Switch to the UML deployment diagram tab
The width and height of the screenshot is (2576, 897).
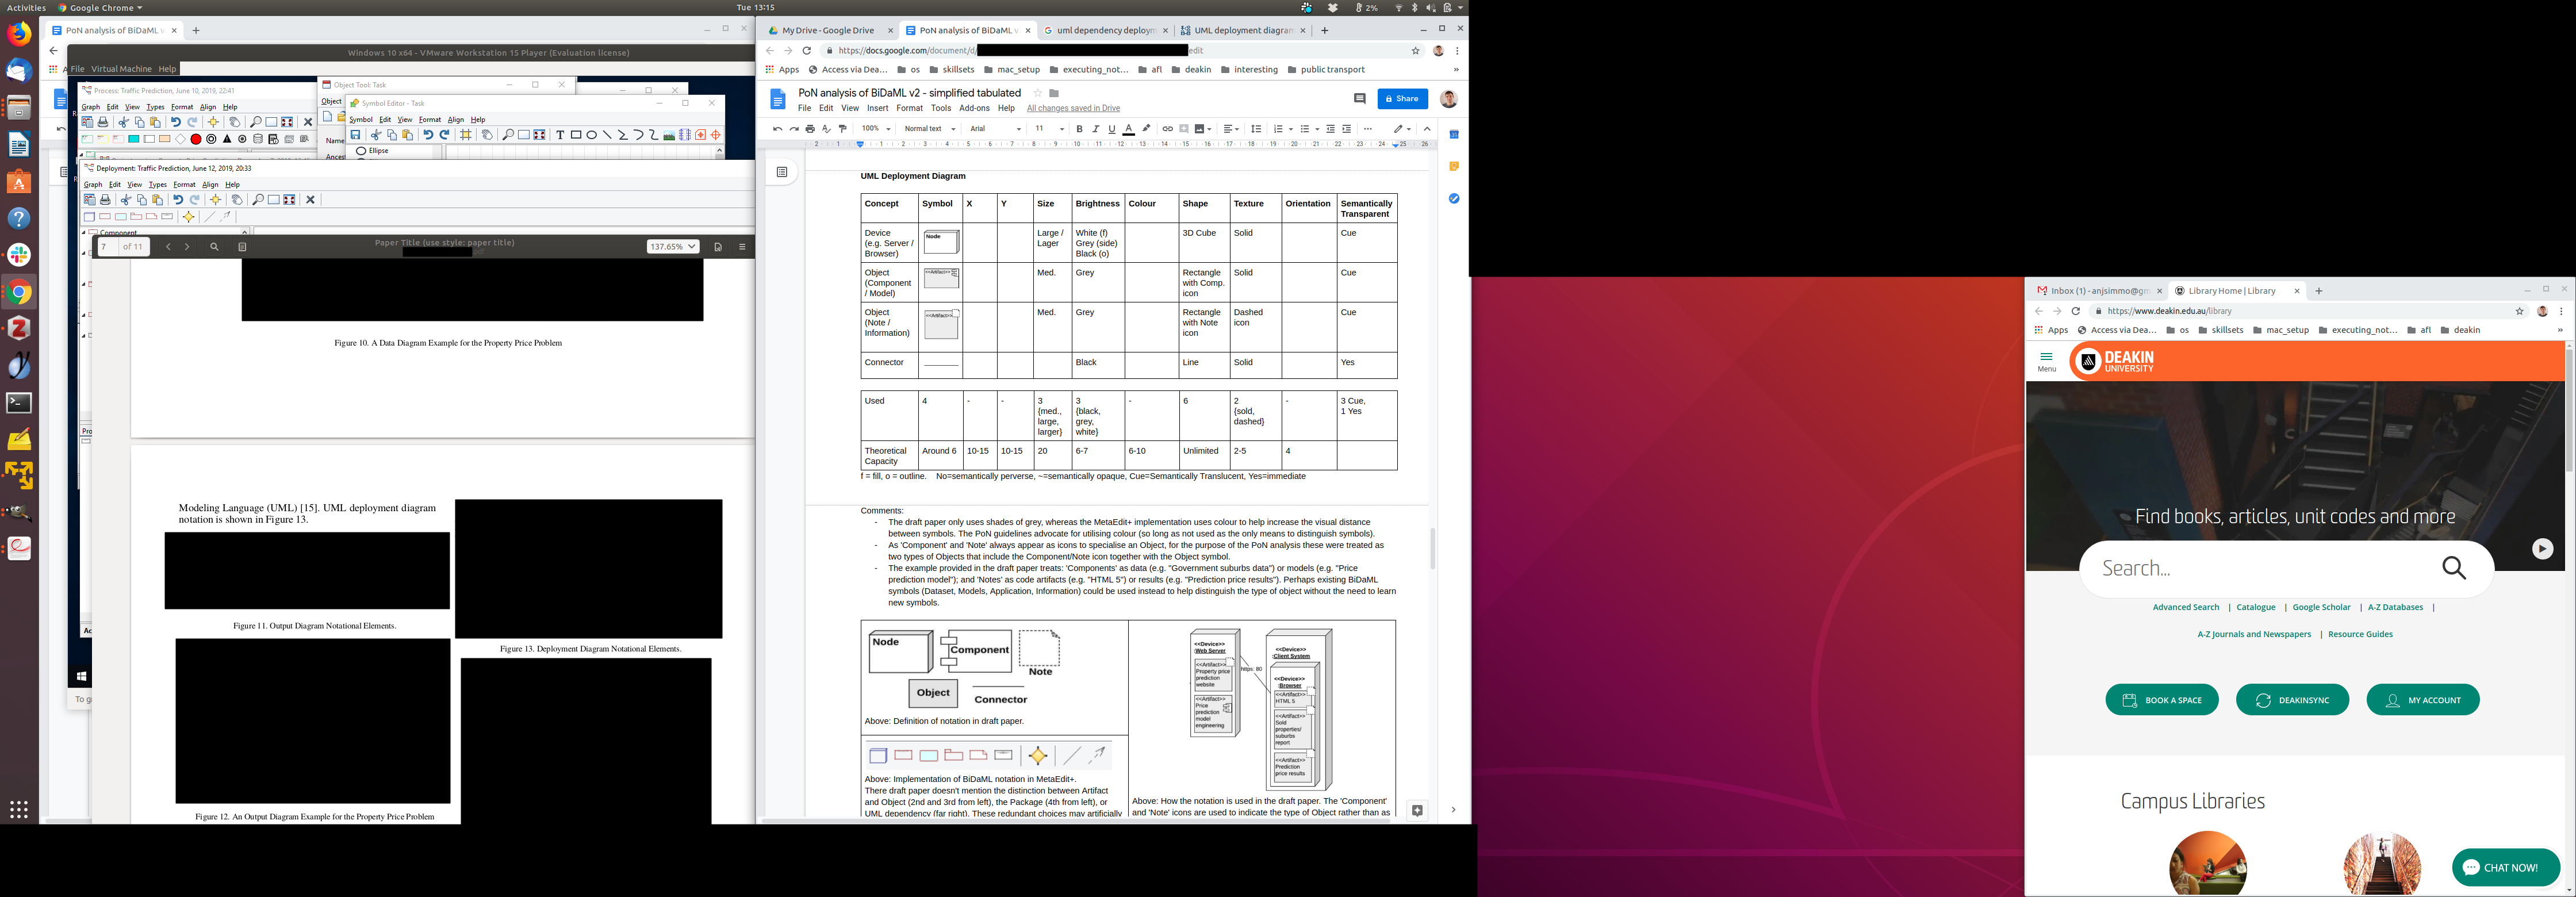tap(1241, 30)
